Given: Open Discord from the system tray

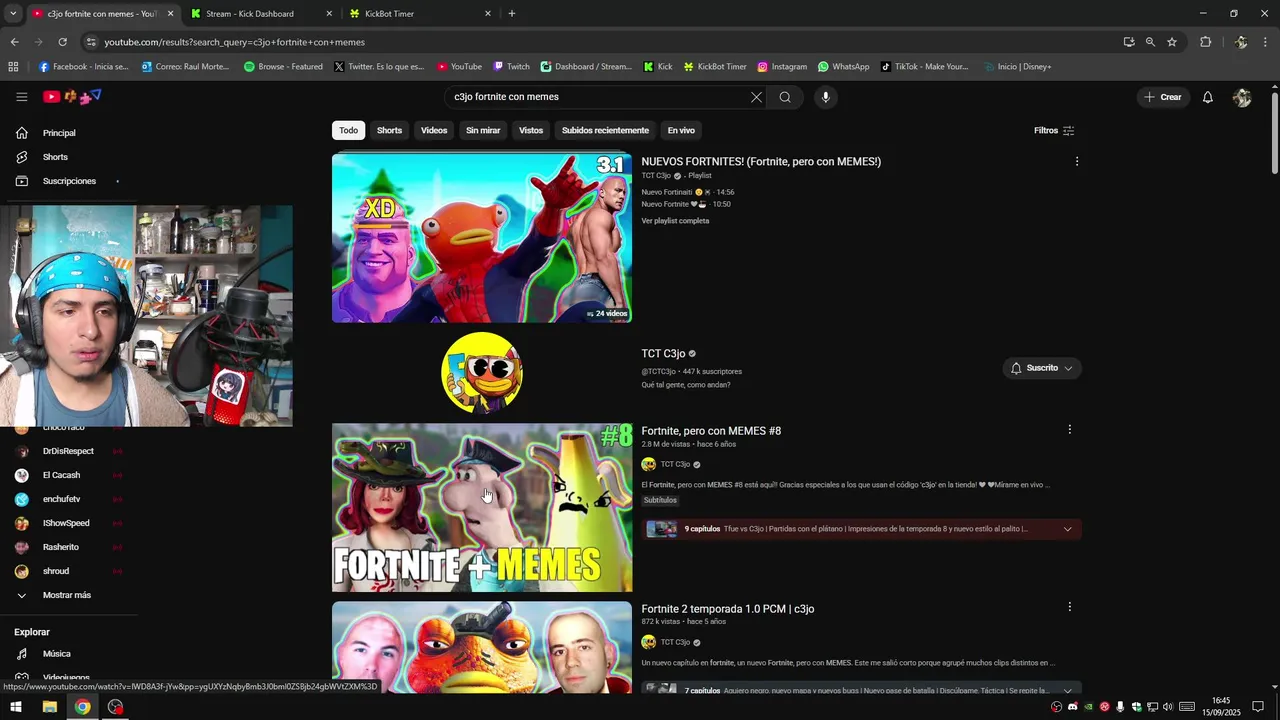Looking at the screenshot, I should (x=1073, y=707).
